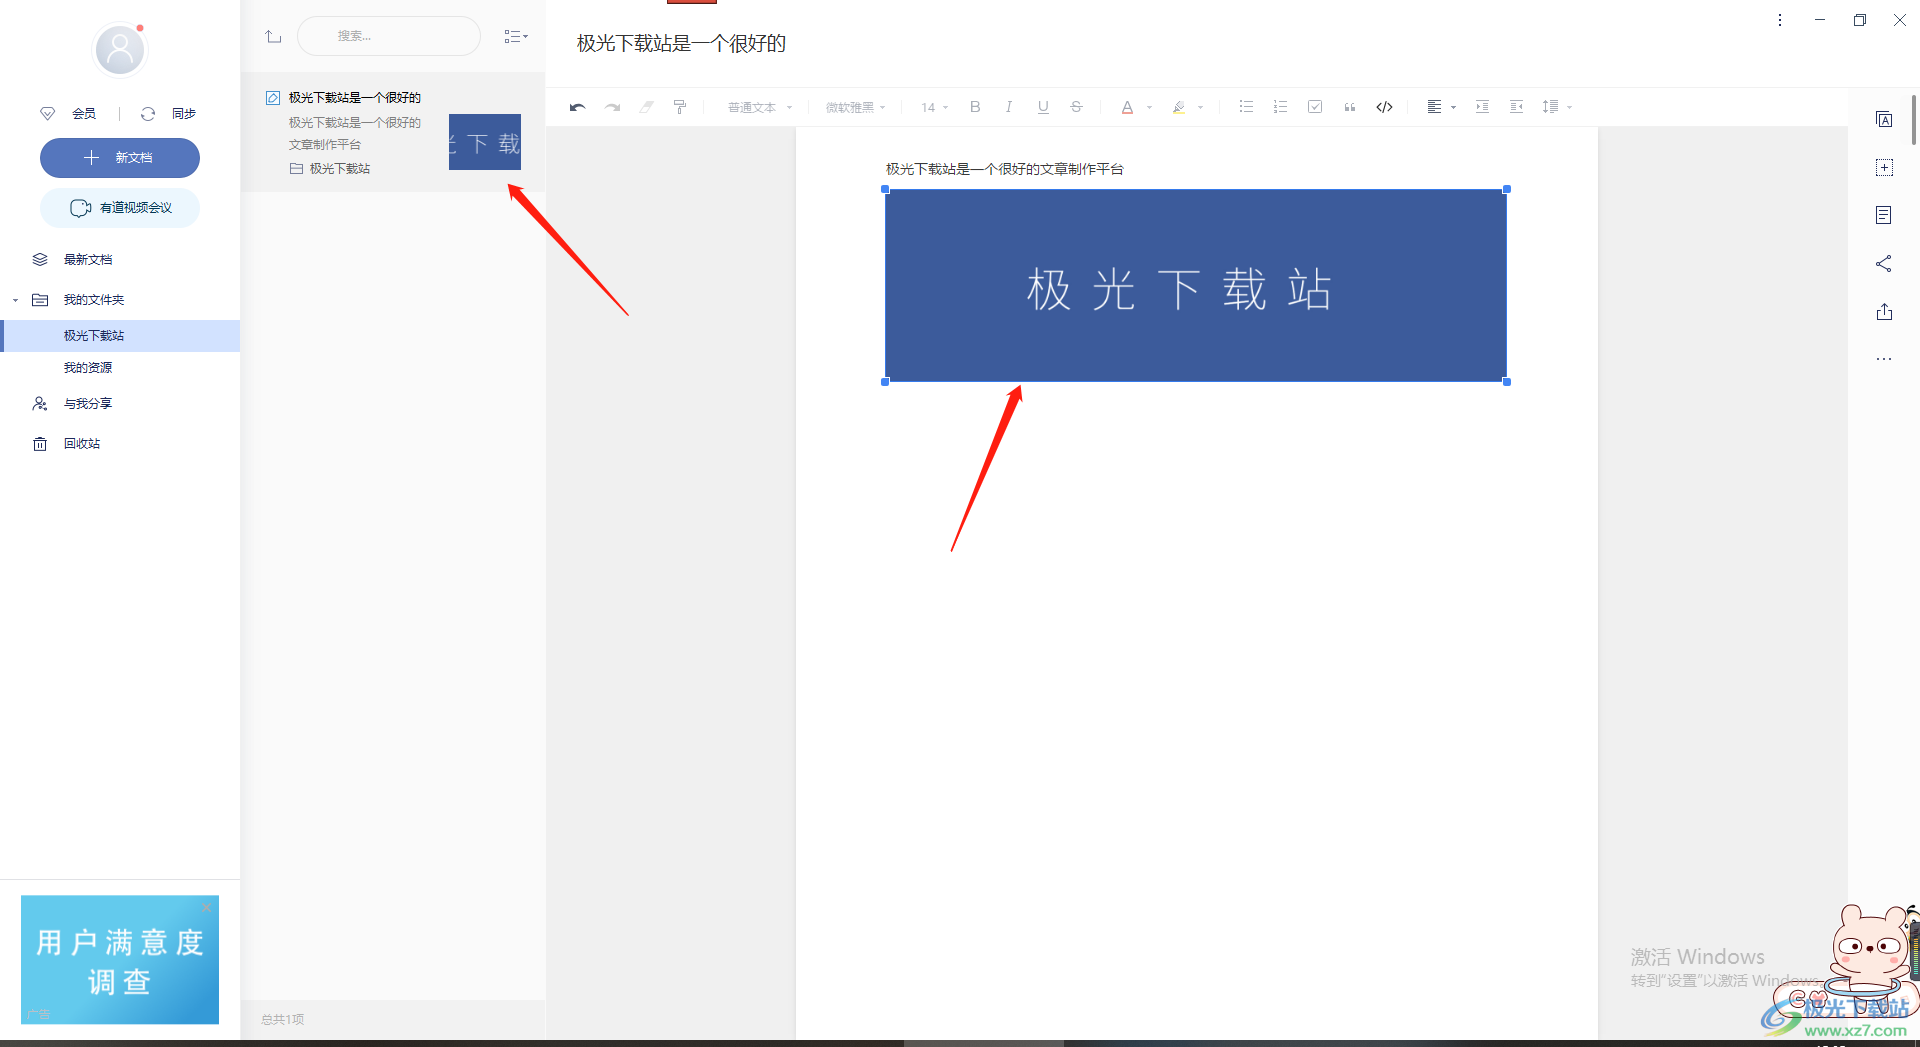Toggle strikethrough formatting
The image size is (1920, 1047).
[x=1076, y=107]
